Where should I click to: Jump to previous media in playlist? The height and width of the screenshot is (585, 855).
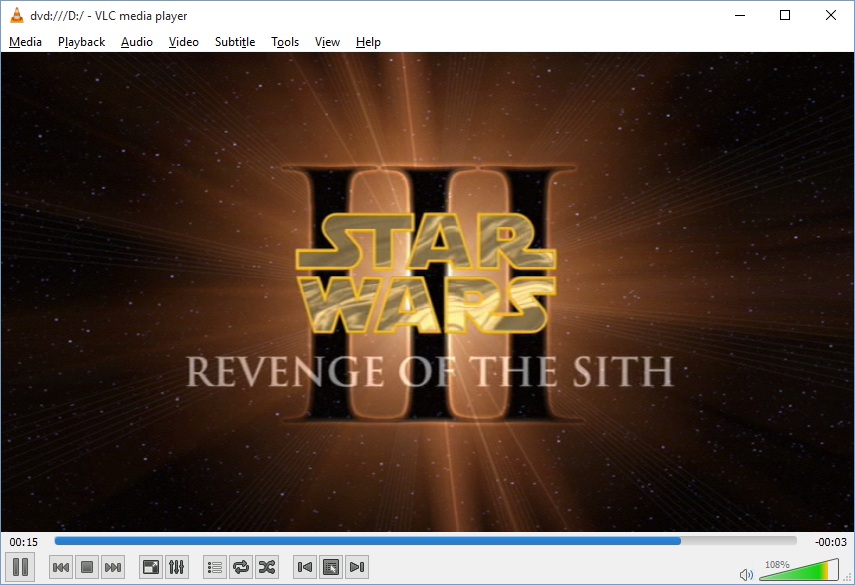[61, 568]
